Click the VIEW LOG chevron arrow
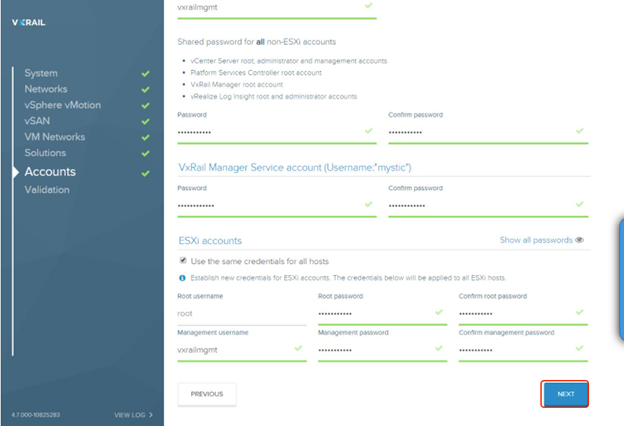624x426 pixels. [x=151, y=415]
